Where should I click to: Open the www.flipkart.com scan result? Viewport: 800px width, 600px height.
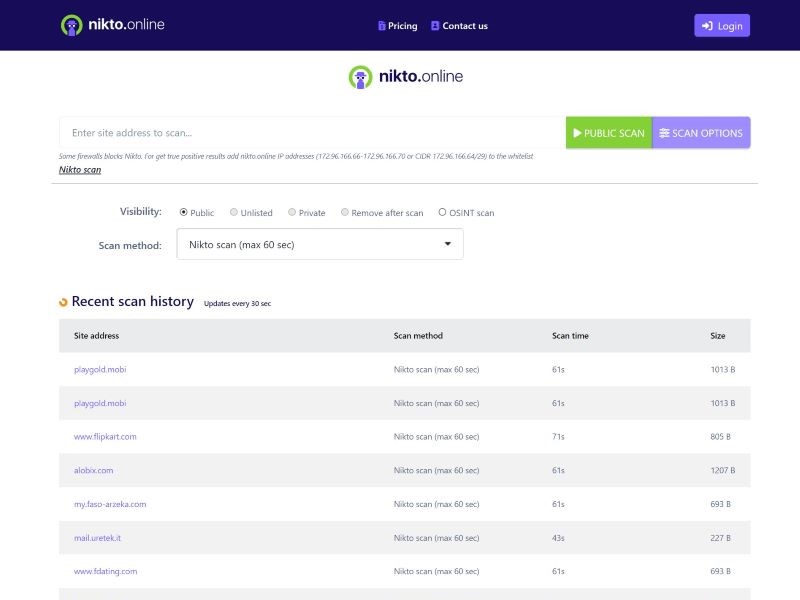click(105, 437)
